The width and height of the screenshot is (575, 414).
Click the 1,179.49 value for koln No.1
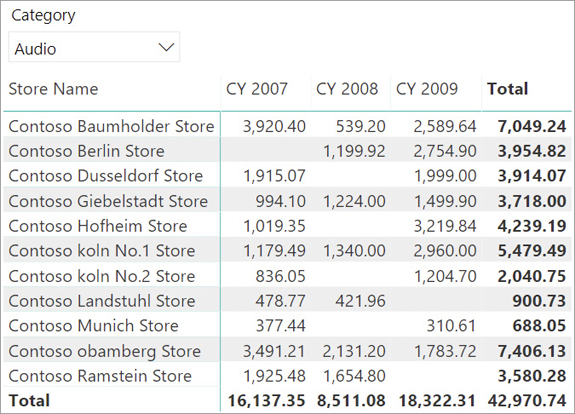point(274,251)
